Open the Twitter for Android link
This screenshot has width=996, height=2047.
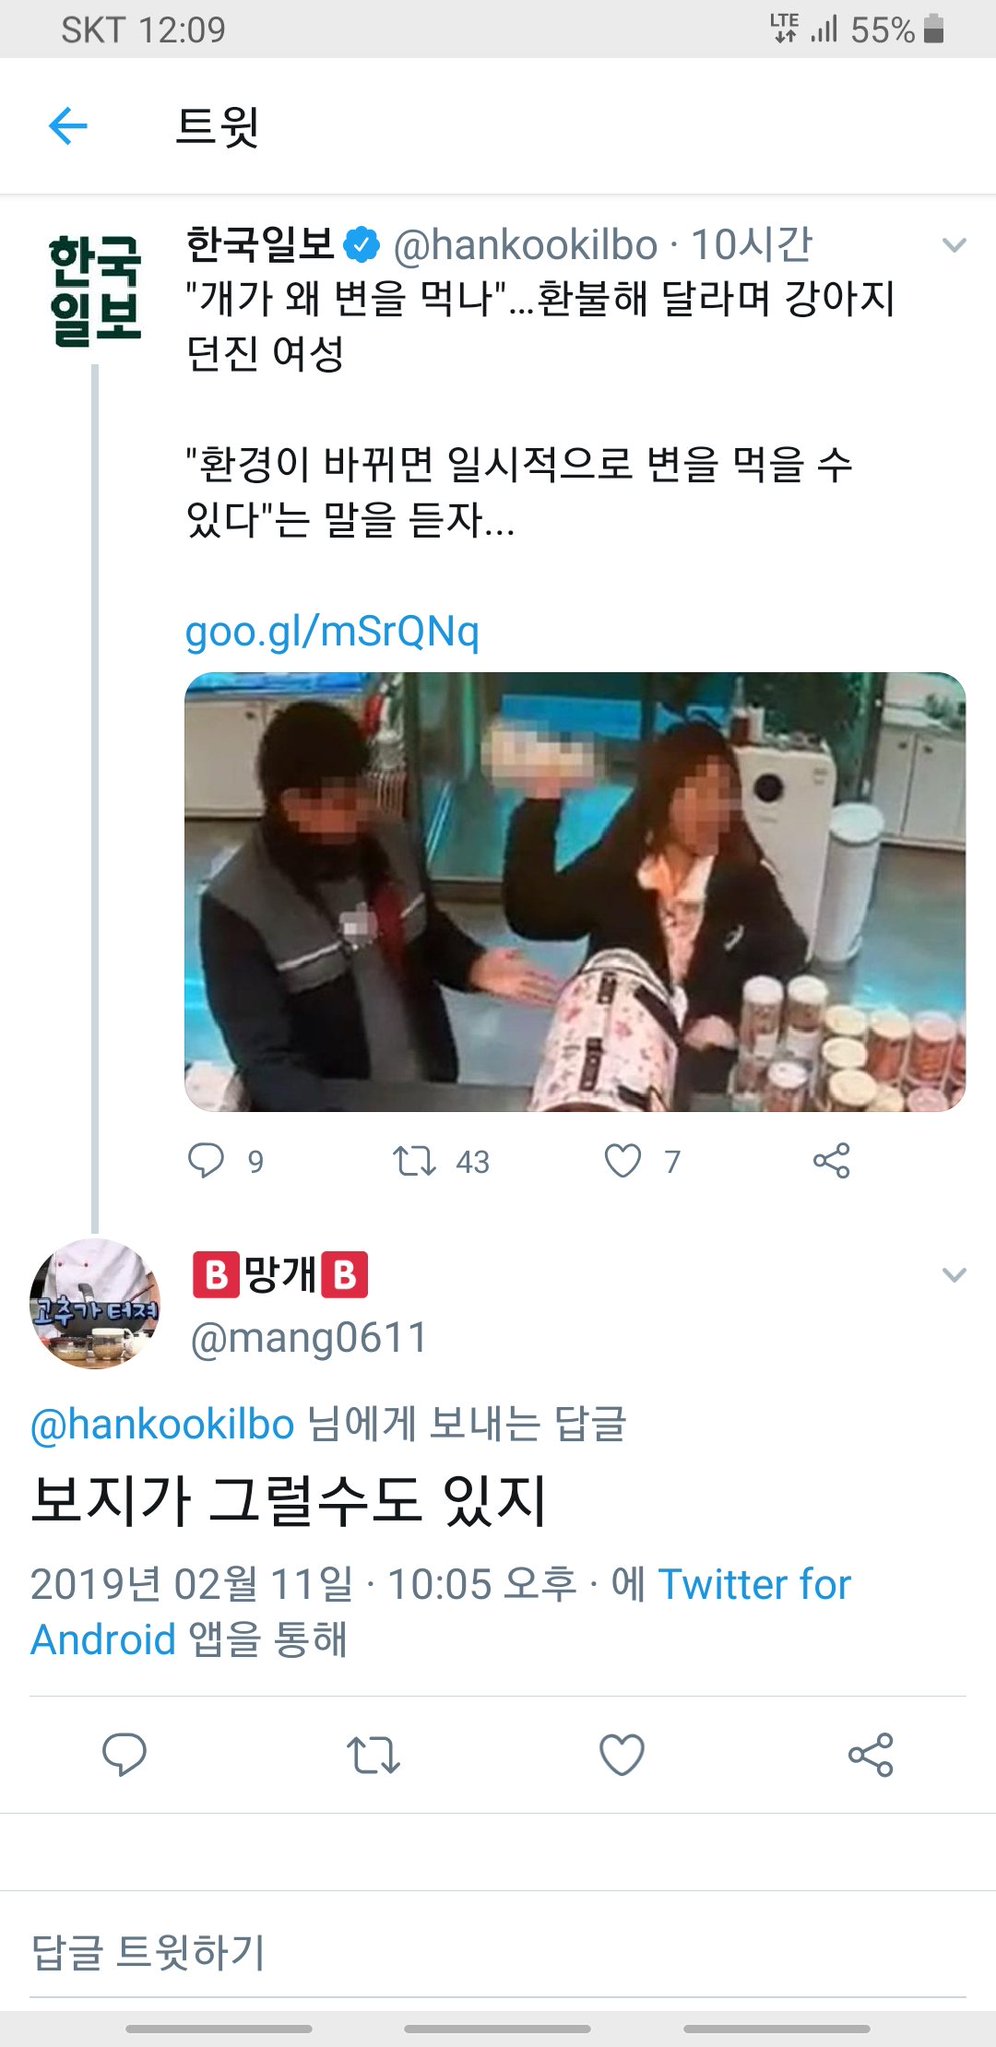754,1584
